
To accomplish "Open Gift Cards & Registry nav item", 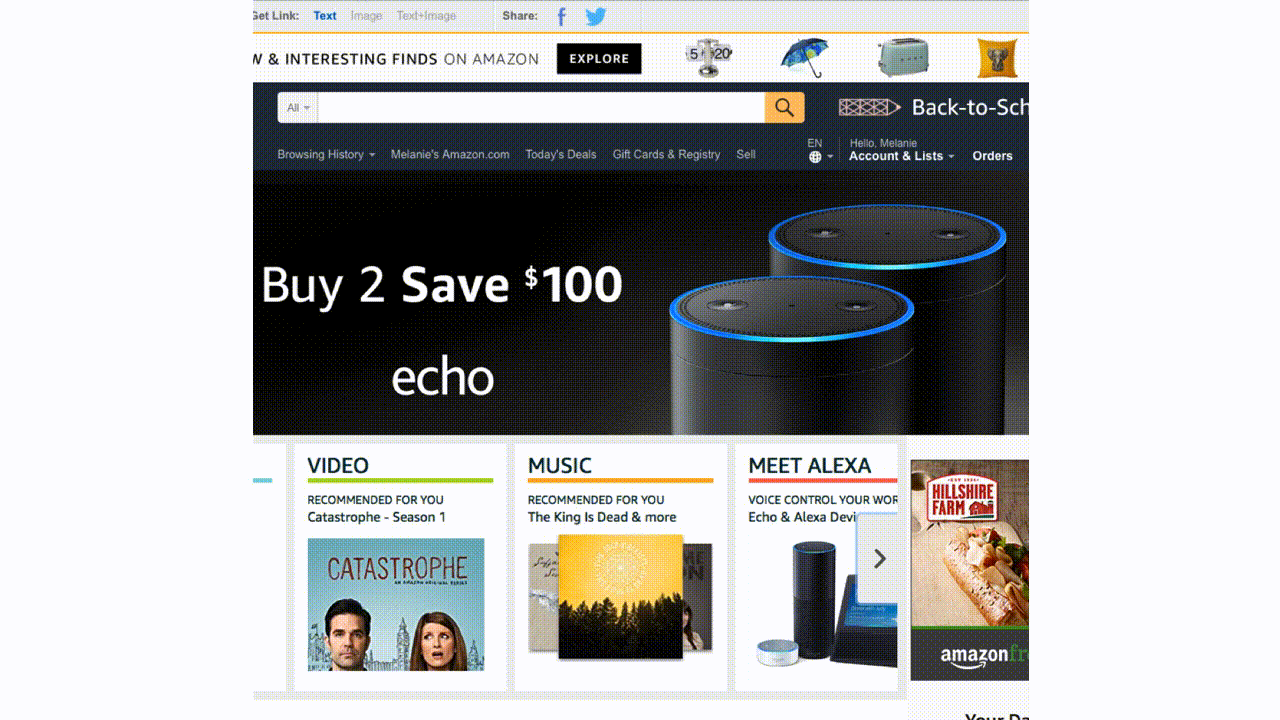I will (666, 155).
